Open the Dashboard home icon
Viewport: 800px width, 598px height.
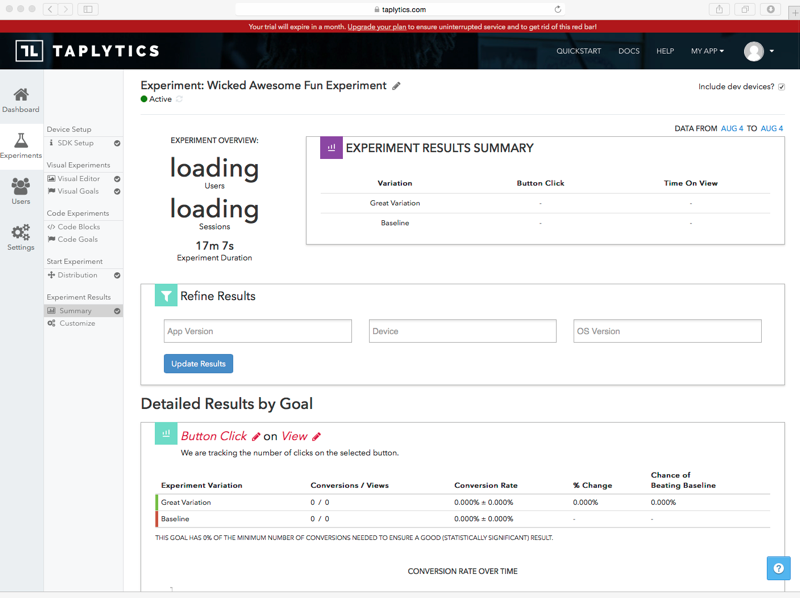[21, 94]
